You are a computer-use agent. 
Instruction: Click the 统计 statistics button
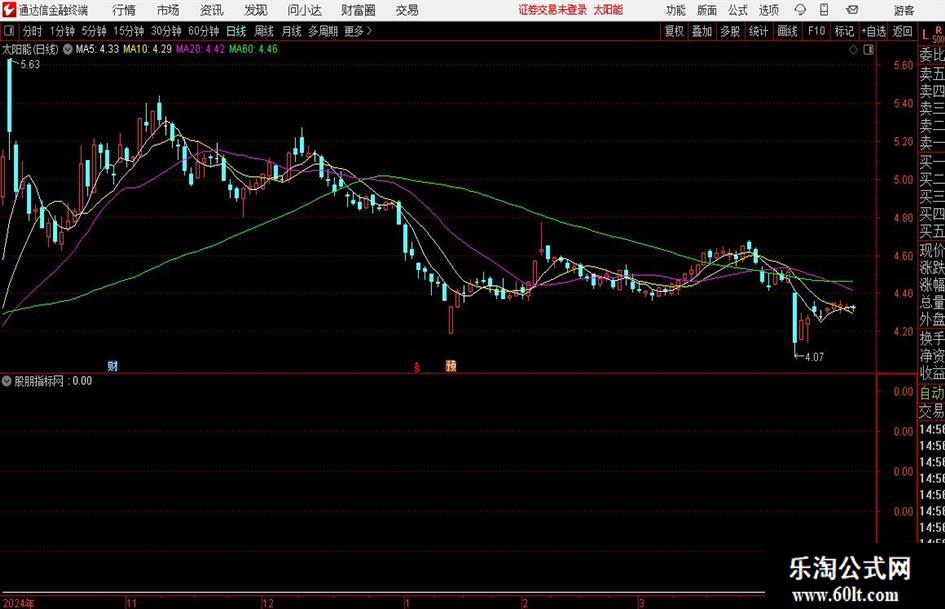click(x=758, y=31)
